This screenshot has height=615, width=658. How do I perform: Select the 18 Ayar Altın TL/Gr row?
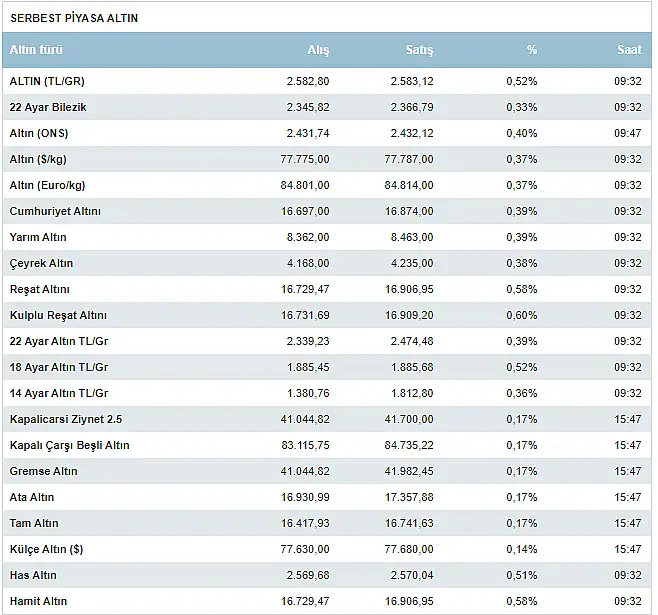click(327, 367)
